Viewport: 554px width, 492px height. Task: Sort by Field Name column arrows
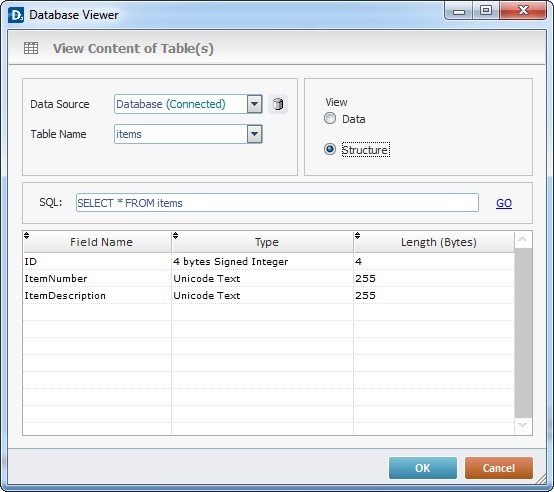(26, 235)
